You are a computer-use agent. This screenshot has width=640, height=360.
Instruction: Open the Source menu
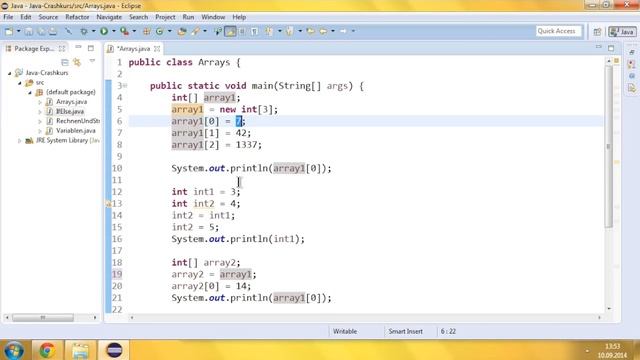[48, 17]
